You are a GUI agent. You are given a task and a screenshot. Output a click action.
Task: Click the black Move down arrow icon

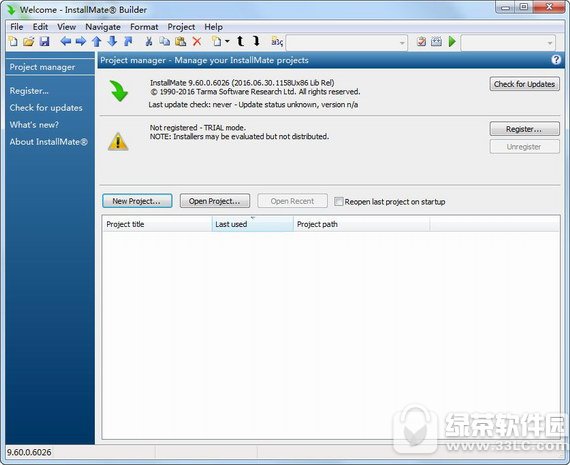tap(256, 41)
